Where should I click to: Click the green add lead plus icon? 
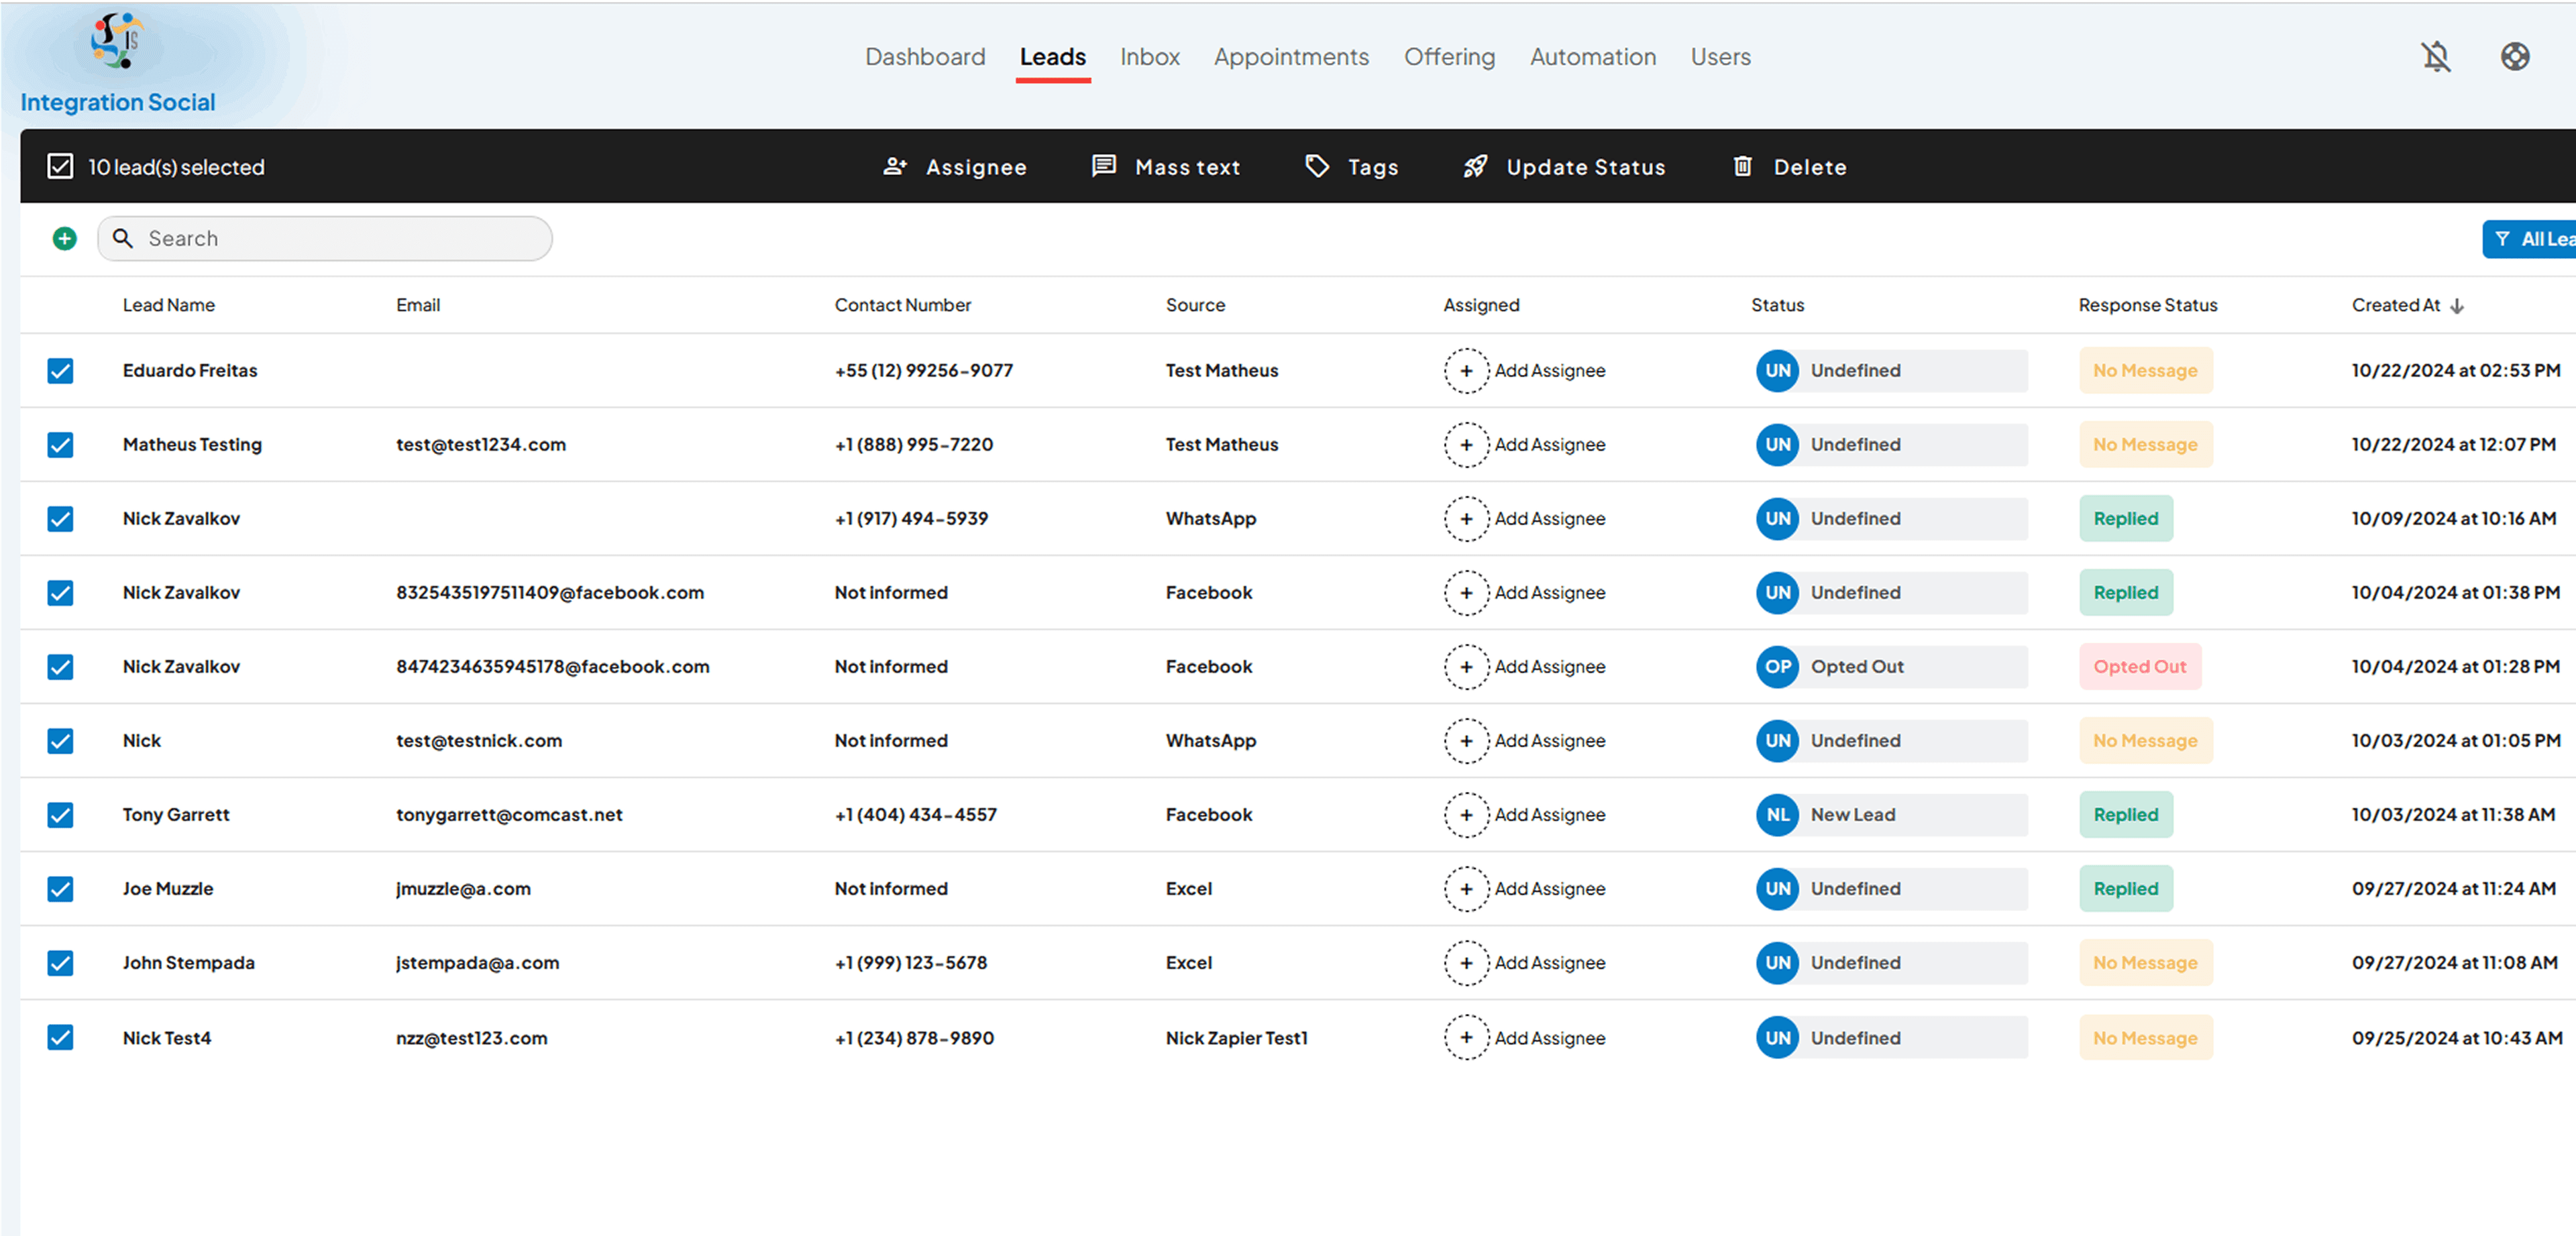65,238
